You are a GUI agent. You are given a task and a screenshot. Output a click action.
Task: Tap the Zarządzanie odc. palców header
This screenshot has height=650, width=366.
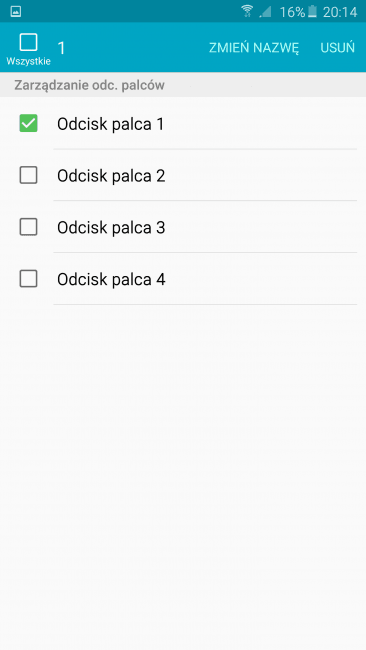(90, 85)
